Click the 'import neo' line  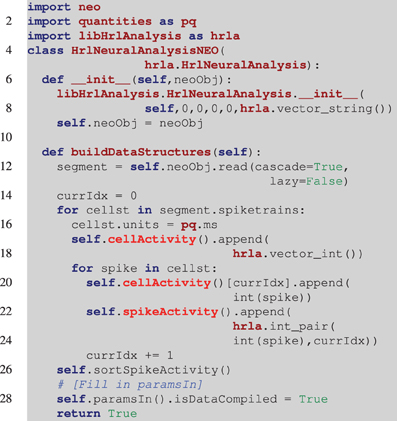[x=64, y=7]
